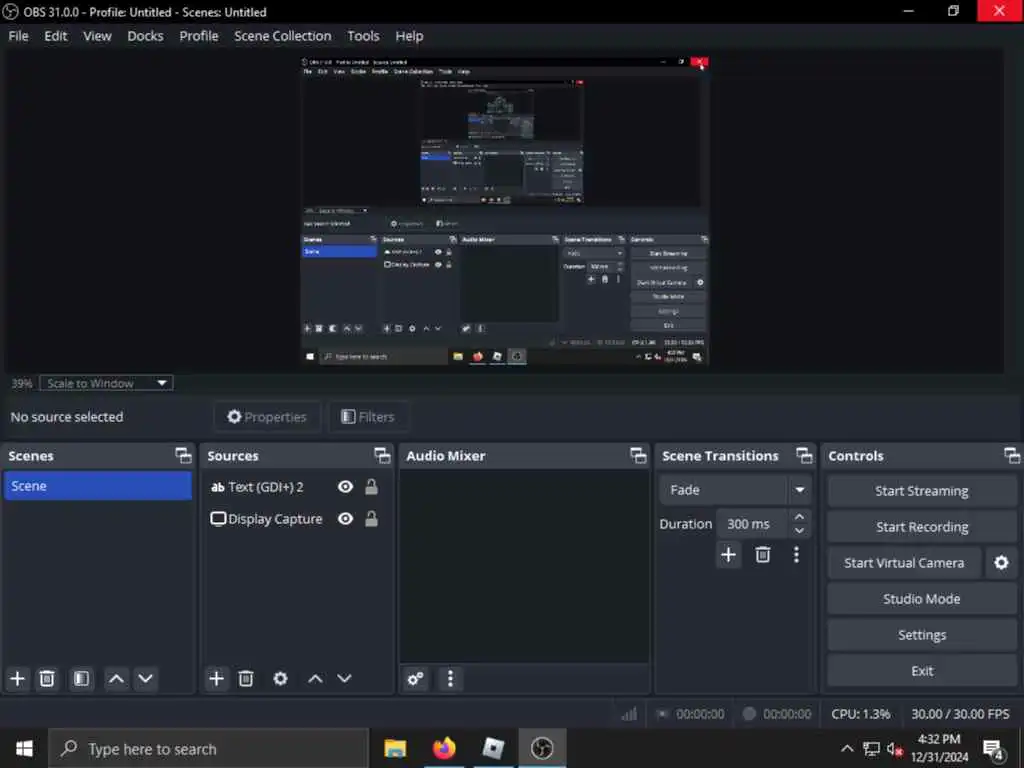Open OBS Settings button
The image size is (1024, 768).
[x=921, y=635]
